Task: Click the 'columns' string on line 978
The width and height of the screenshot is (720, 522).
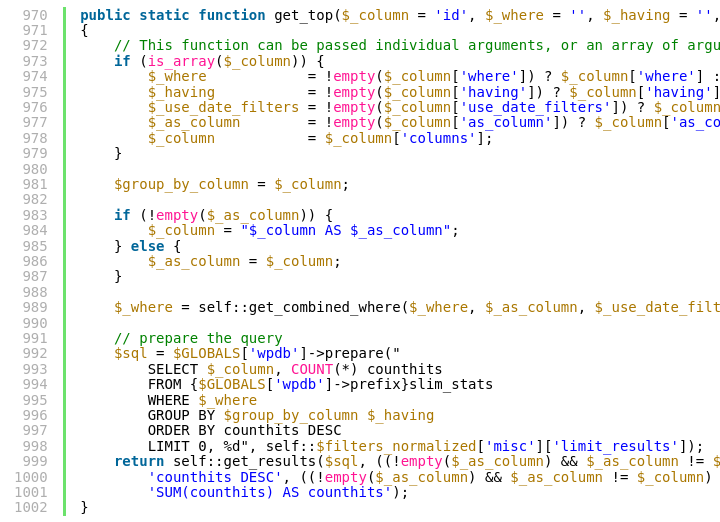Action: pyautogui.click(x=438, y=138)
